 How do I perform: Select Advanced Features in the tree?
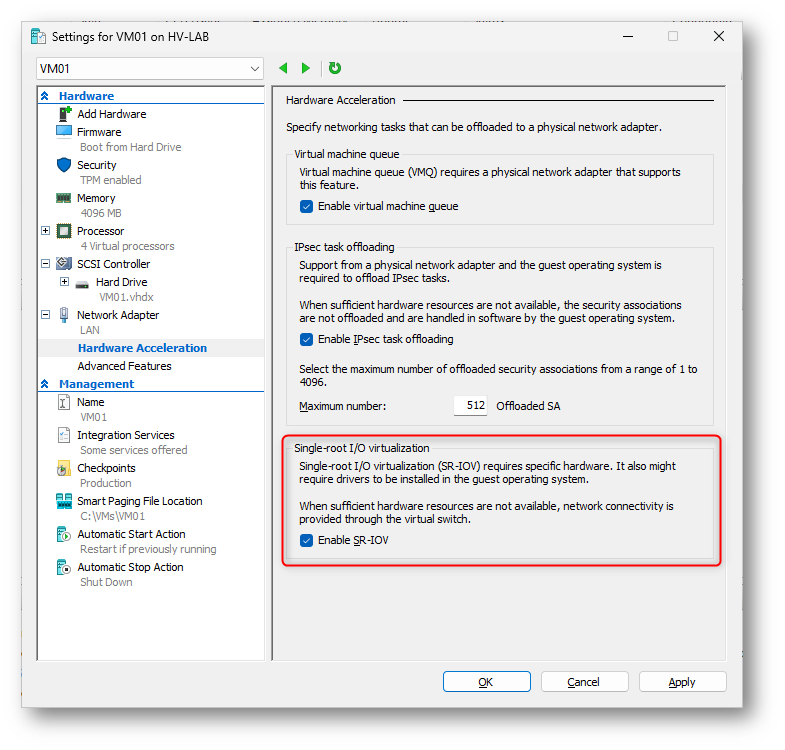pos(124,366)
